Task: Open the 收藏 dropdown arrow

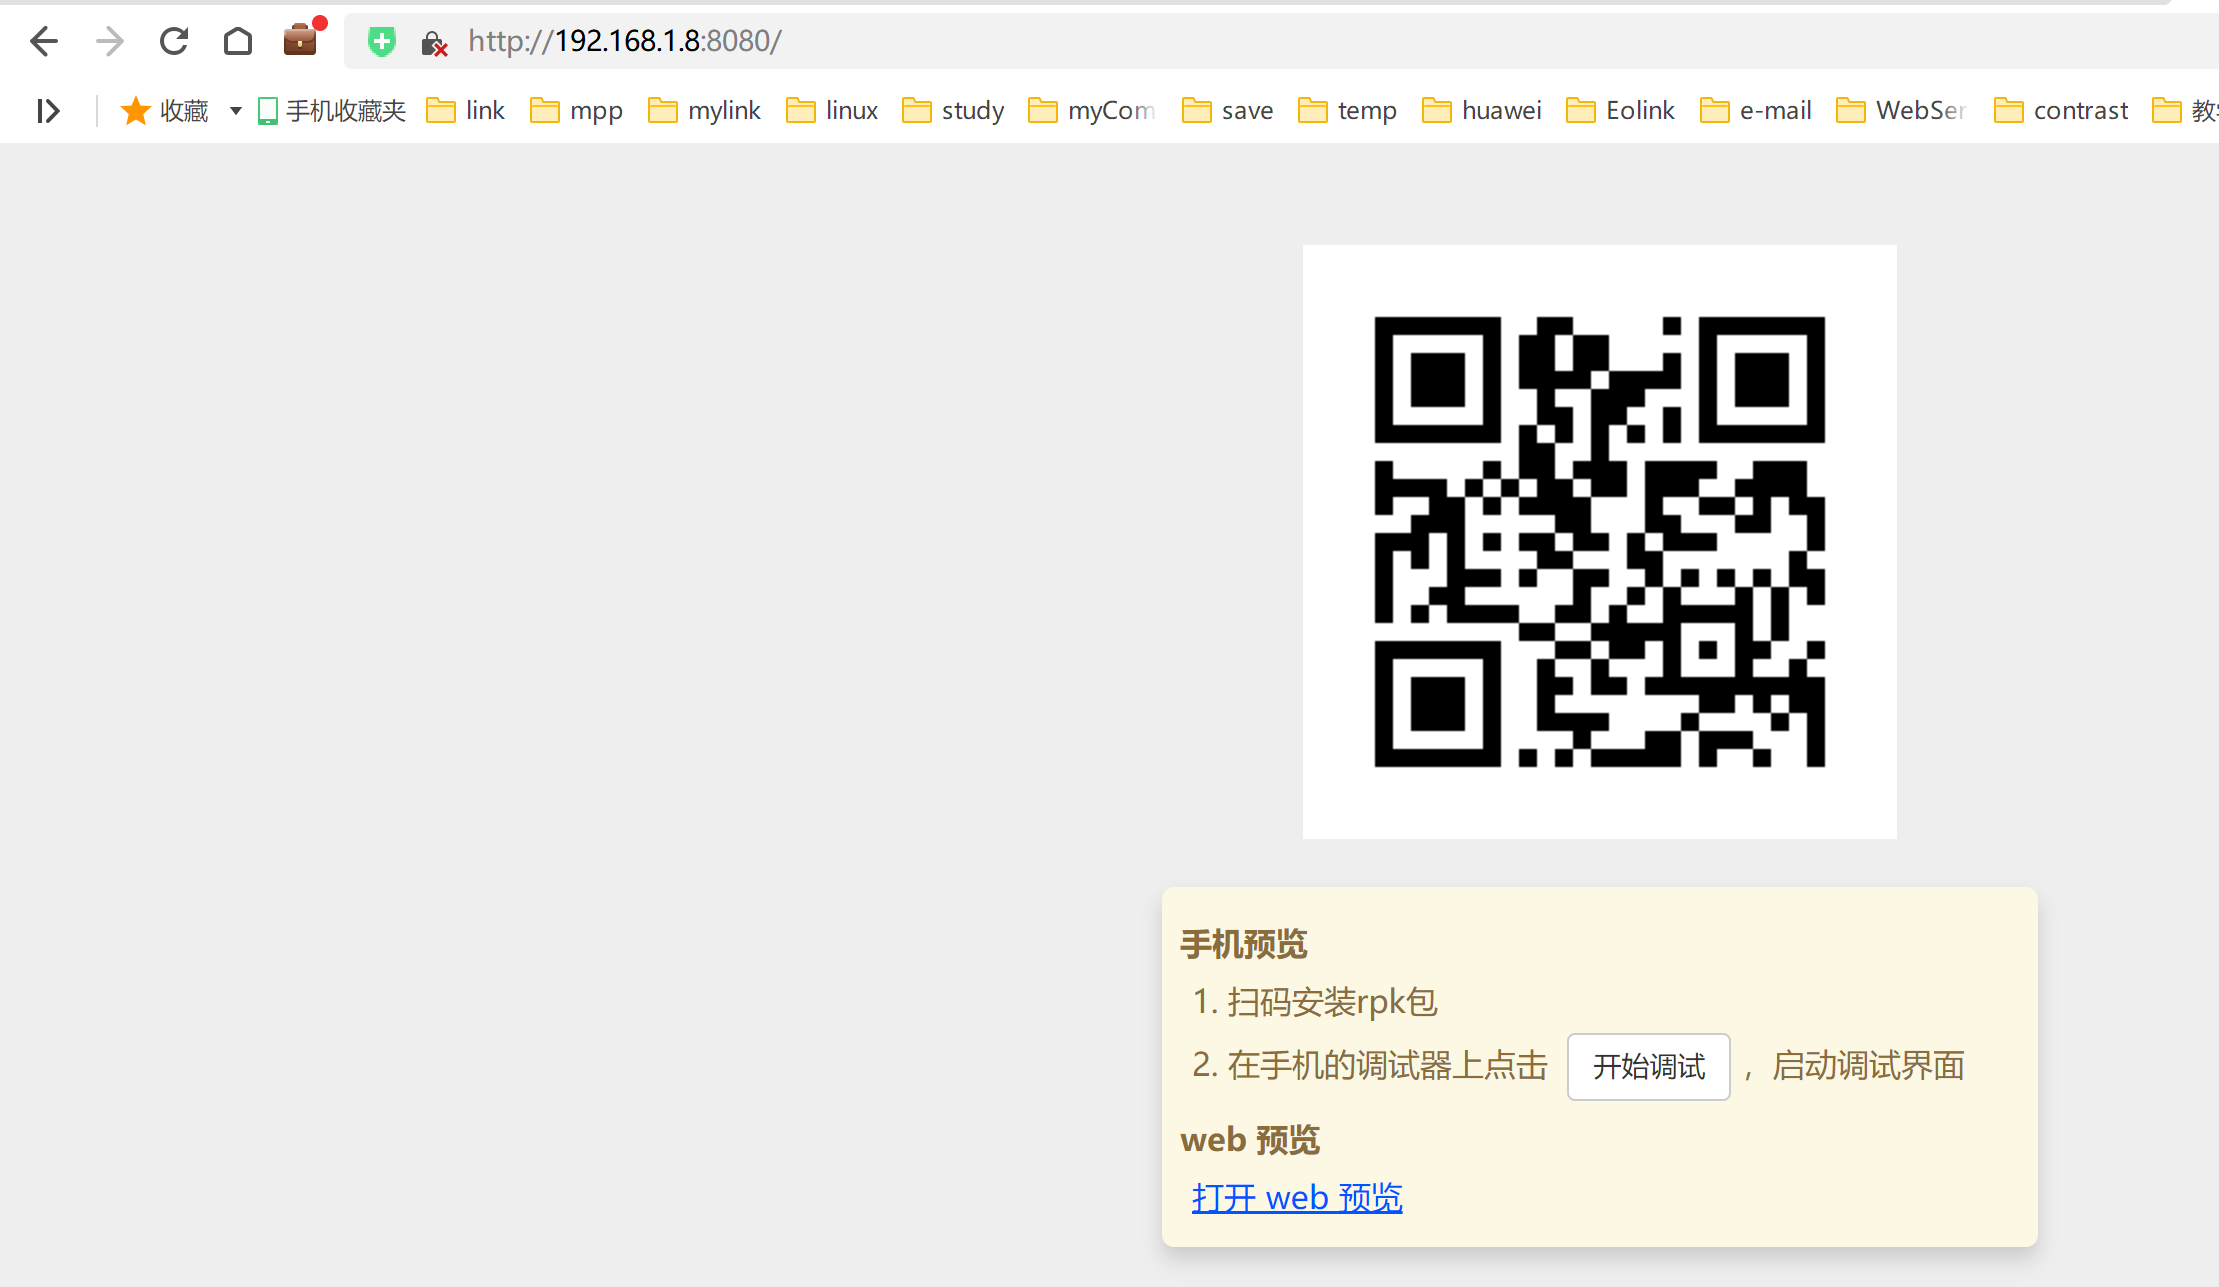Action: 236,110
